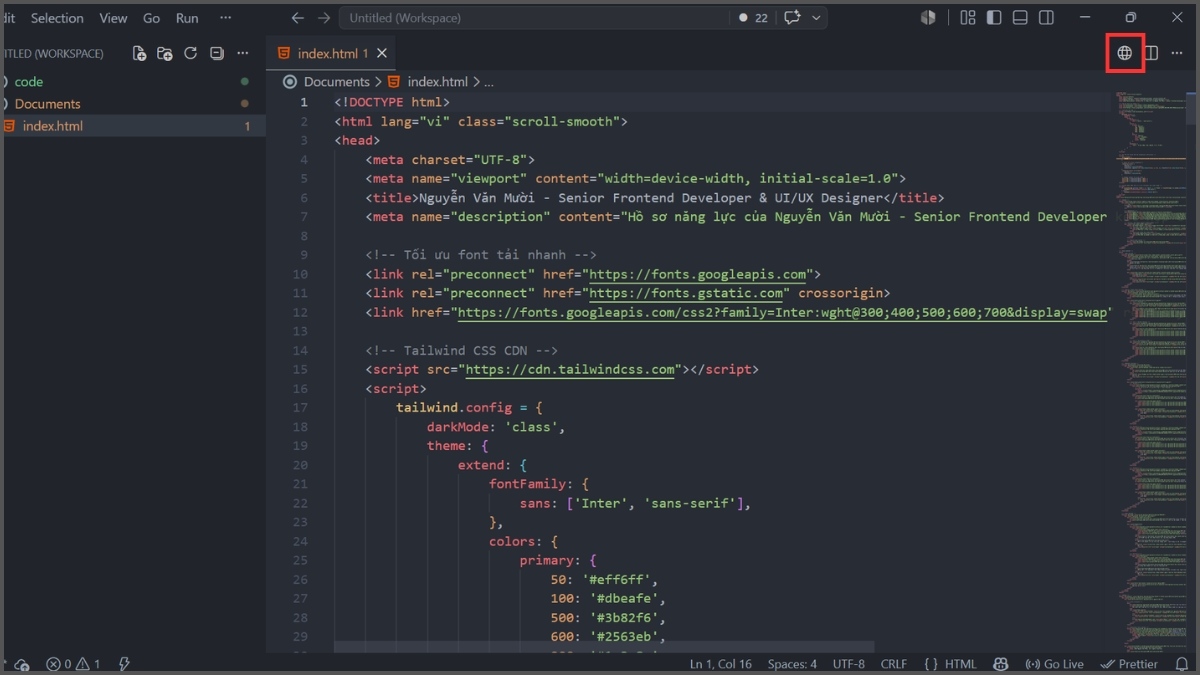Click Prettier formatter status
Image resolution: width=1200 pixels, height=675 pixels.
pos(1129,664)
